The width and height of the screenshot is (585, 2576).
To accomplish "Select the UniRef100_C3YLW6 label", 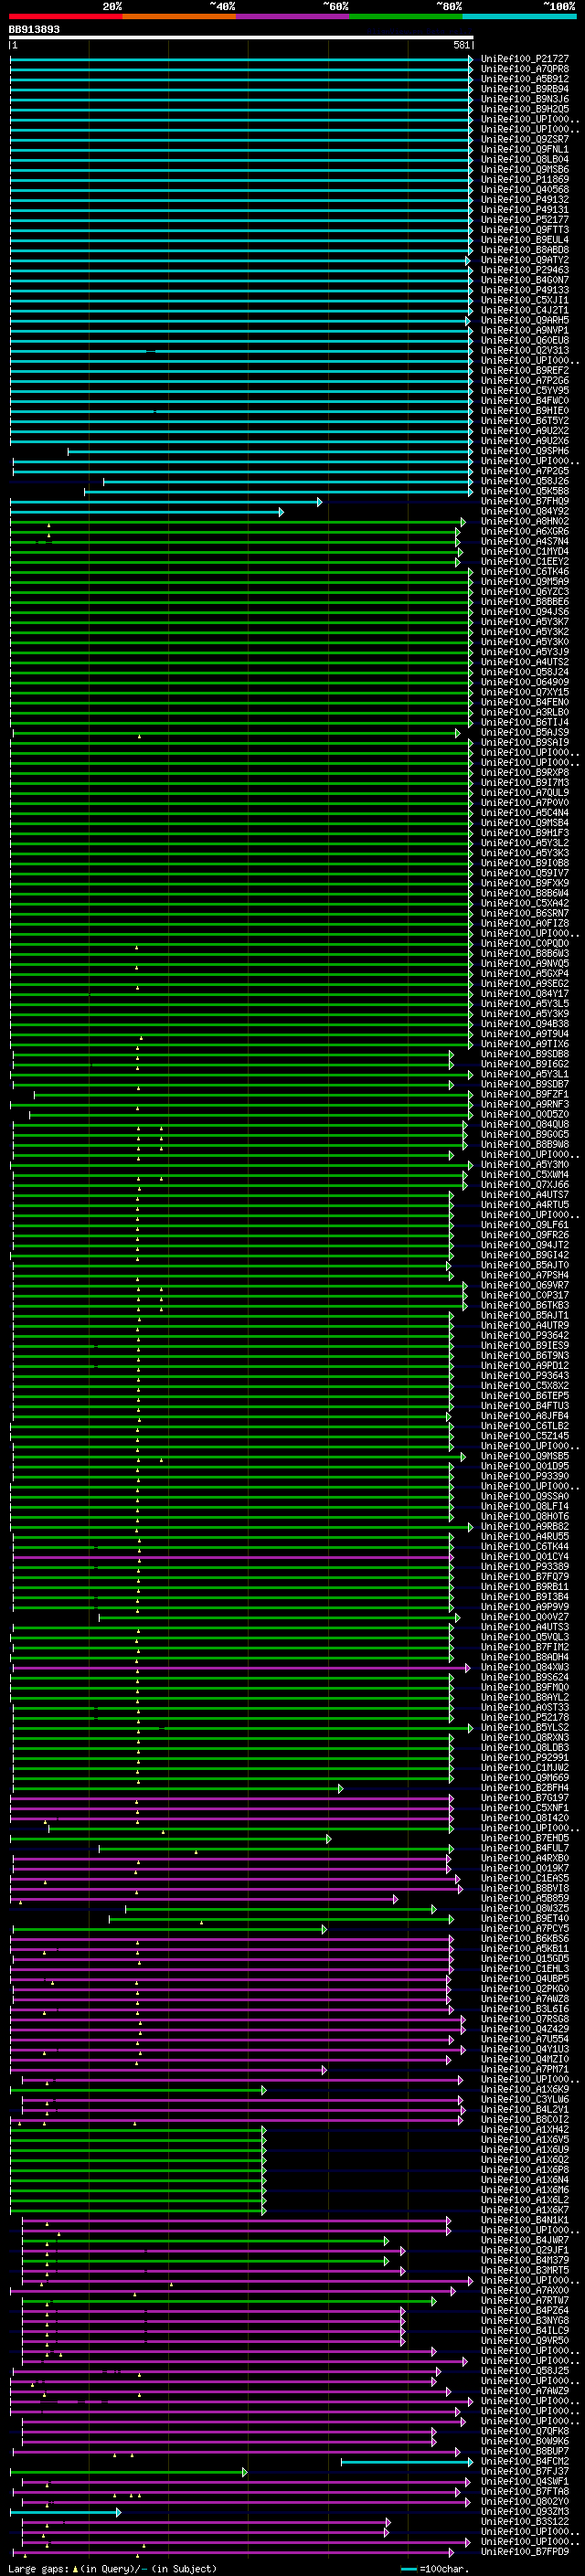I will 525,2101.
